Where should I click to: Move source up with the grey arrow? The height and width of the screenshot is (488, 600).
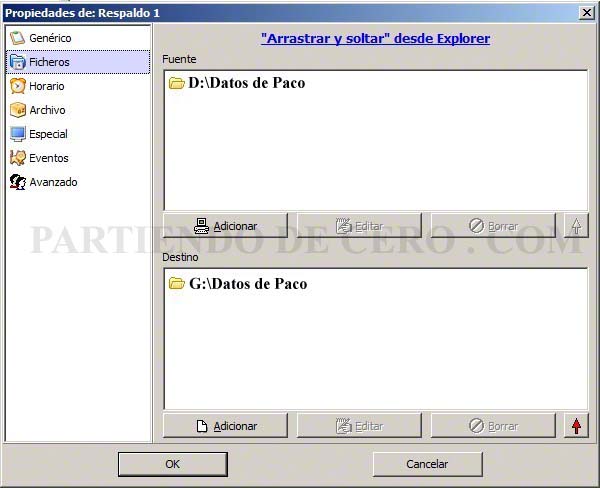(576, 226)
